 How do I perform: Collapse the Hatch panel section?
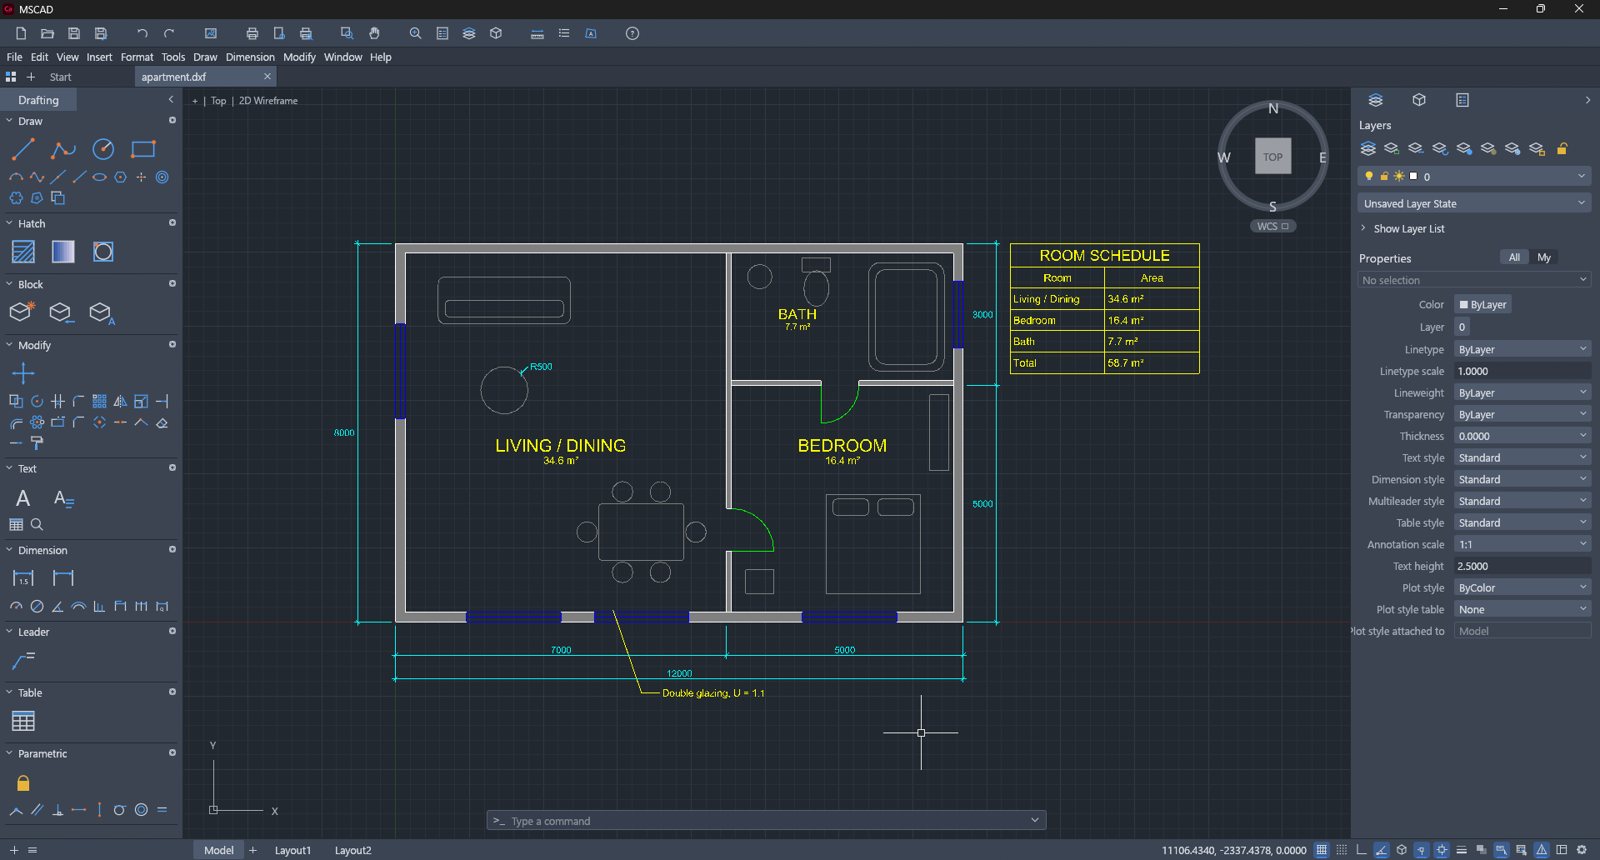tap(9, 223)
